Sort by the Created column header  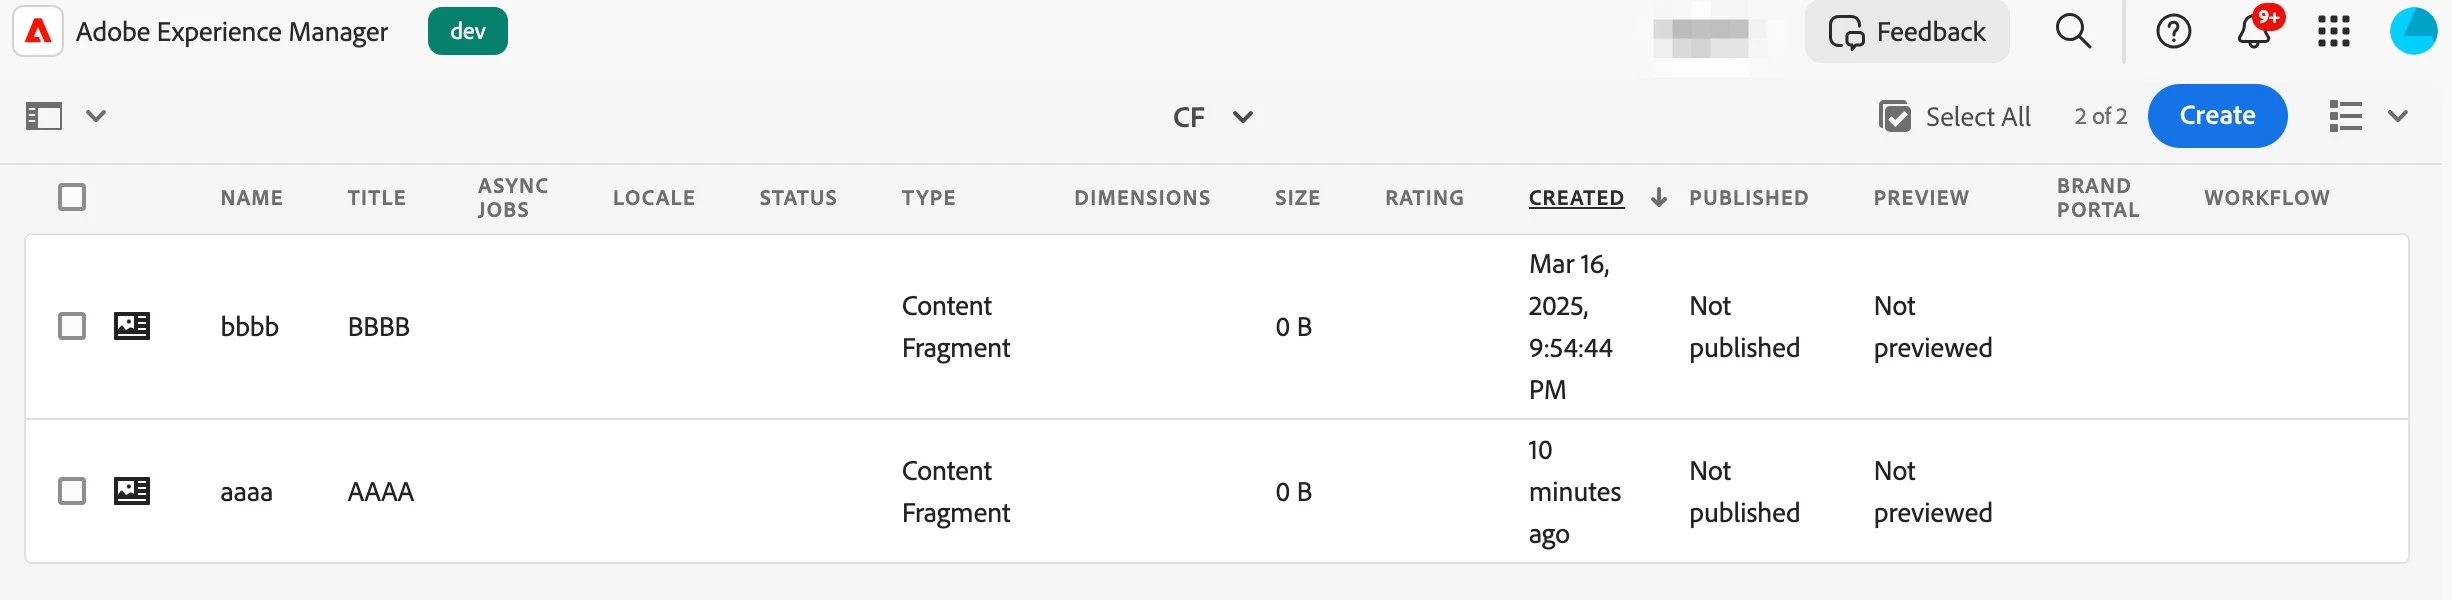click(1576, 198)
